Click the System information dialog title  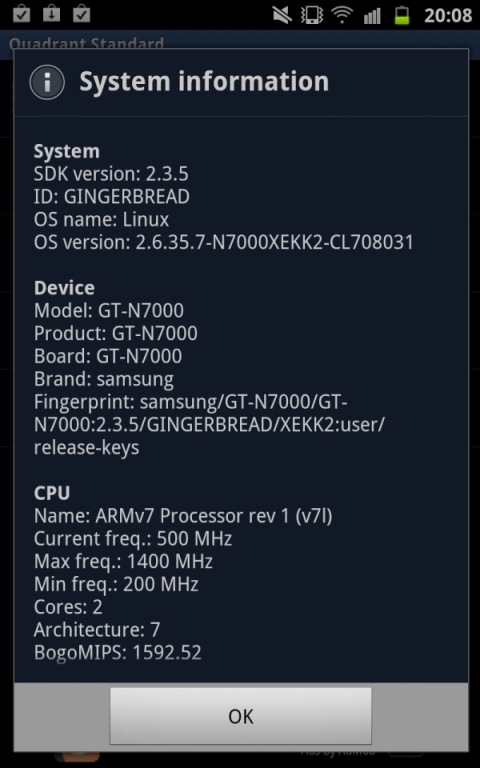click(x=204, y=81)
